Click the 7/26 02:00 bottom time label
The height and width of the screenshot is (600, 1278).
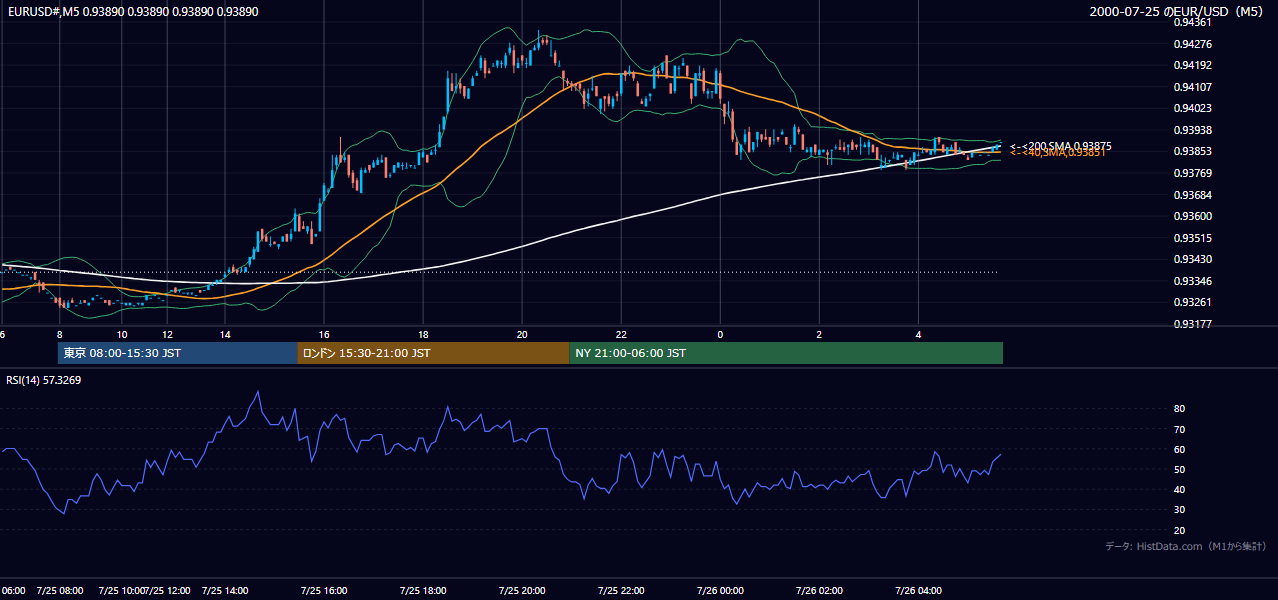coord(820,591)
